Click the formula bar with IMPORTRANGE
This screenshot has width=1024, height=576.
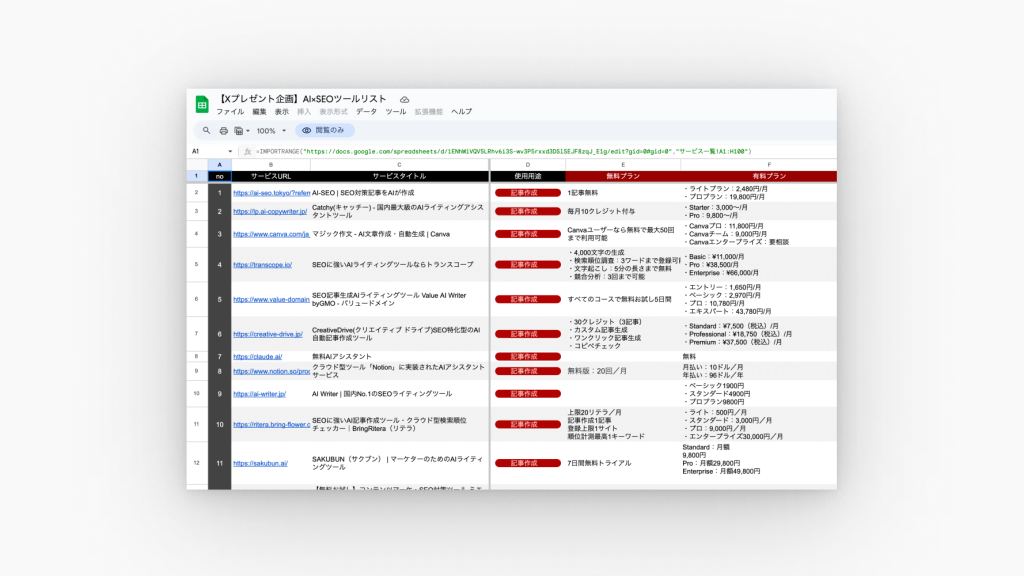pyautogui.click(x=500, y=151)
